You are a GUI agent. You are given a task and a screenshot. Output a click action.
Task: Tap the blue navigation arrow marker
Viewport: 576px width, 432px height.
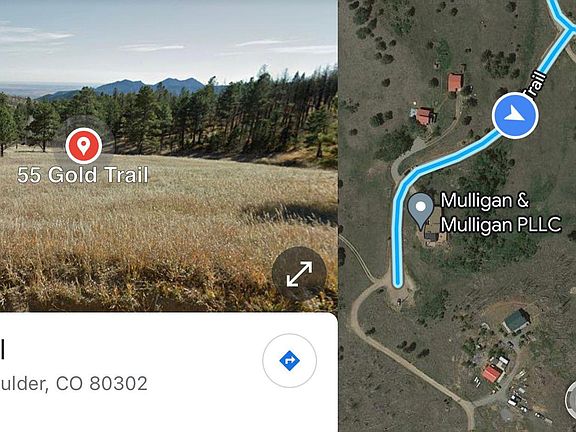coord(515,115)
